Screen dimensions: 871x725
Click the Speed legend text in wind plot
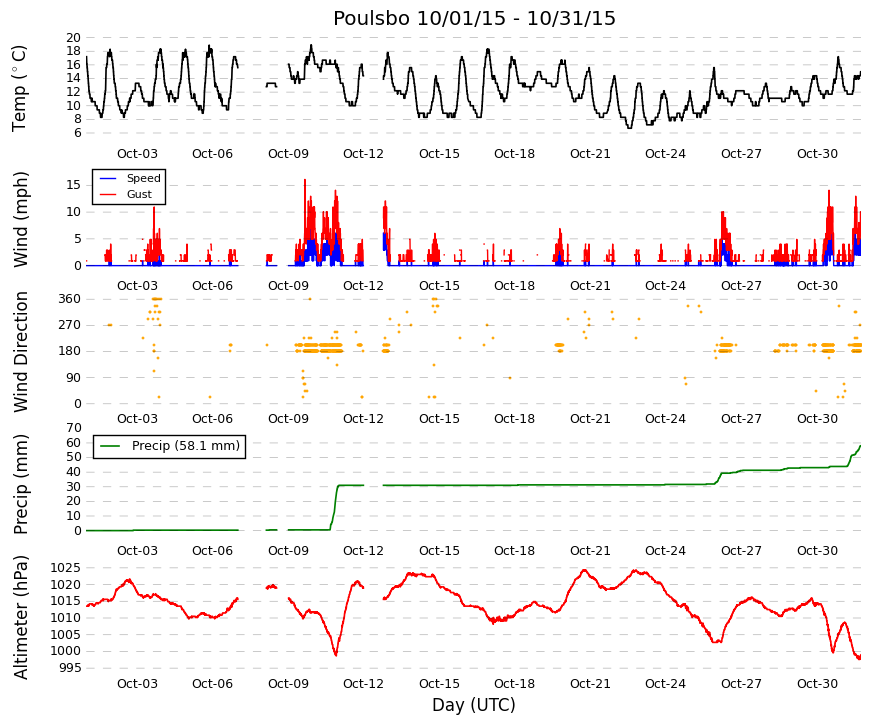coord(143,178)
